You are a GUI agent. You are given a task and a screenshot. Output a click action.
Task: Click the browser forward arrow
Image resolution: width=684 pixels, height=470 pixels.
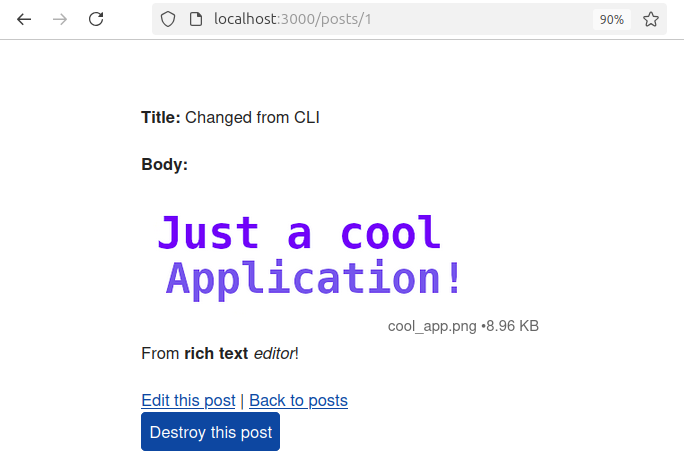[x=60, y=19]
